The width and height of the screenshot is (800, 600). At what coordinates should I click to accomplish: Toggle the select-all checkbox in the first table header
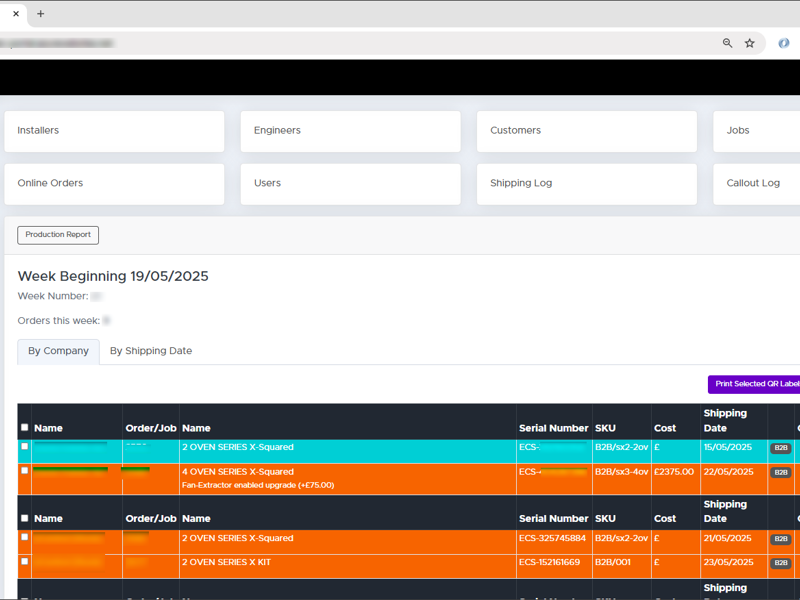click(24, 427)
